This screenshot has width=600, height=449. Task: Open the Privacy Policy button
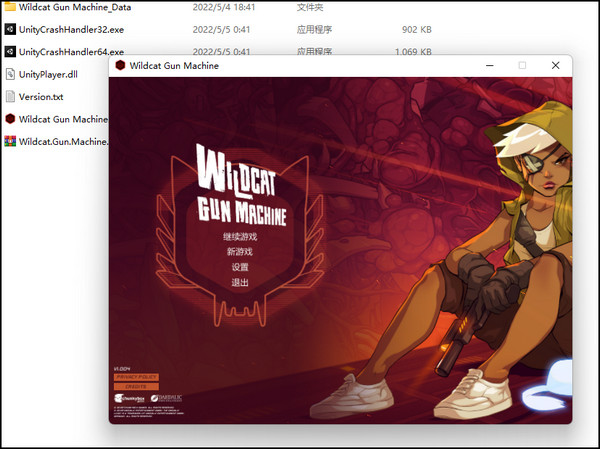[136, 377]
